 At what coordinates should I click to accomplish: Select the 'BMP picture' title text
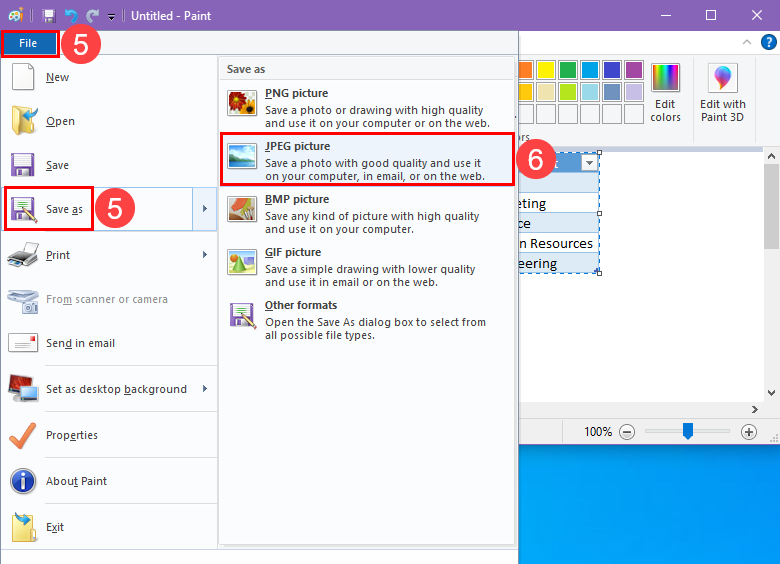tap(297, 199)
